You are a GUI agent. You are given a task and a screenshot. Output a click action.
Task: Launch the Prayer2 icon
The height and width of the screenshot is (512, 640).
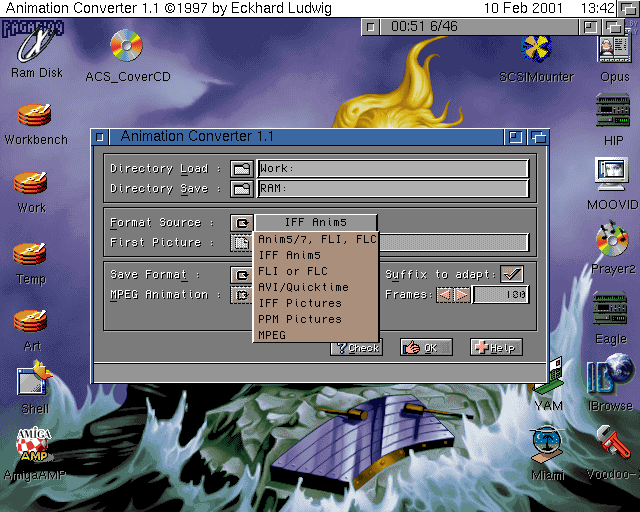point(612,241)
